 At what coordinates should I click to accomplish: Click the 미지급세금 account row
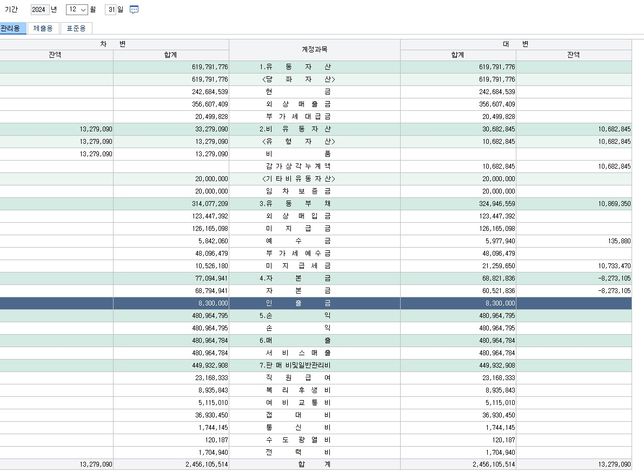(x=315, y=265)
